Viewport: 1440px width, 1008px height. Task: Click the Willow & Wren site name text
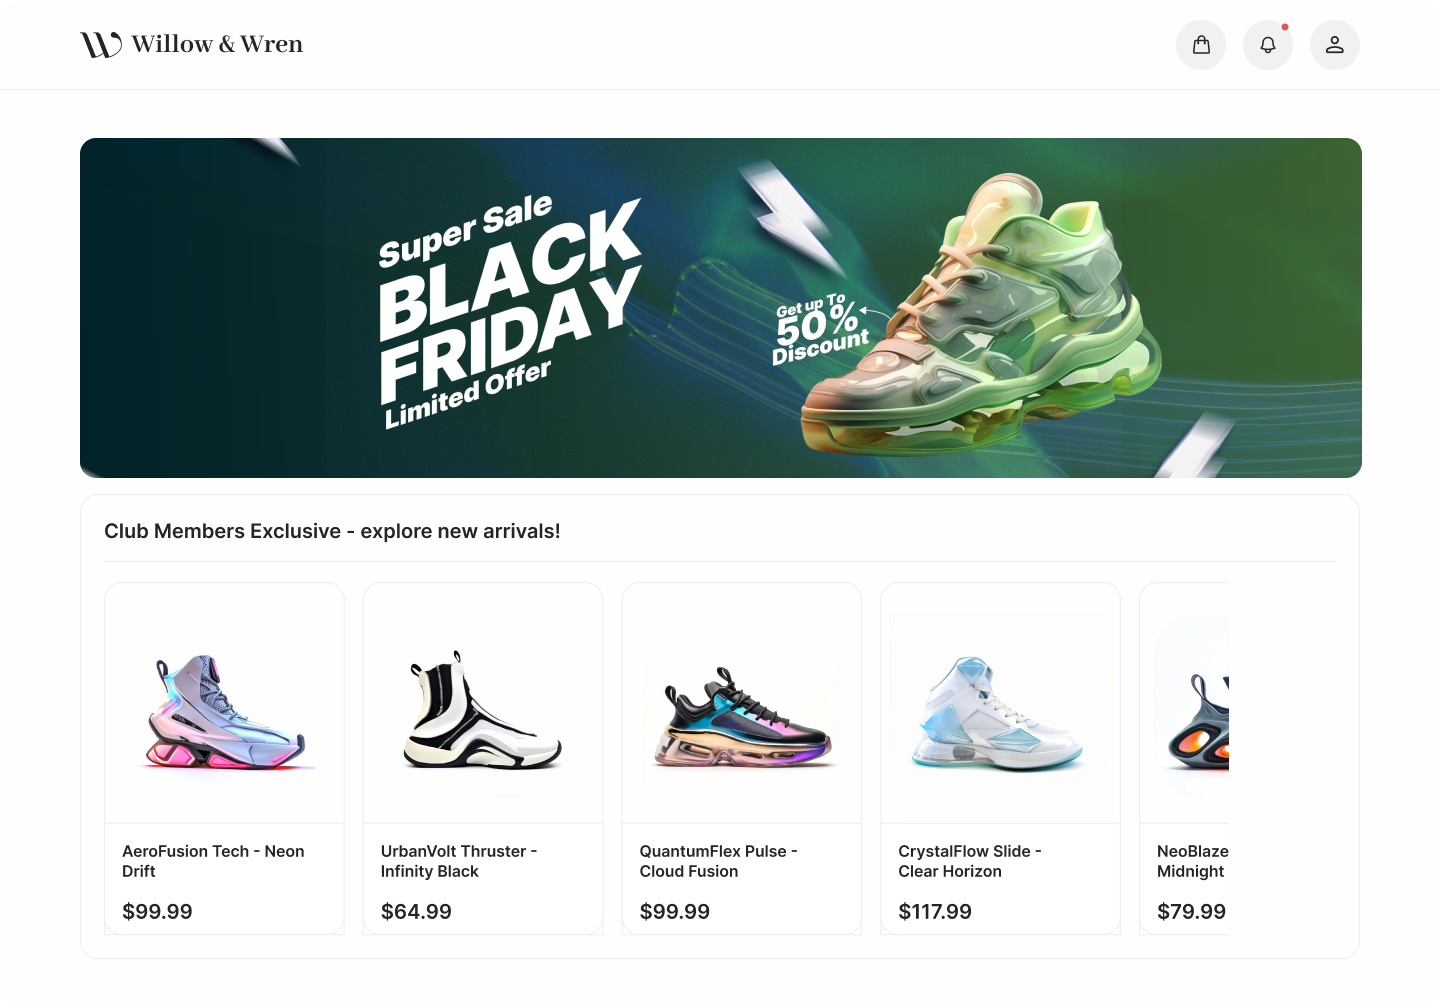pos(218,43)
